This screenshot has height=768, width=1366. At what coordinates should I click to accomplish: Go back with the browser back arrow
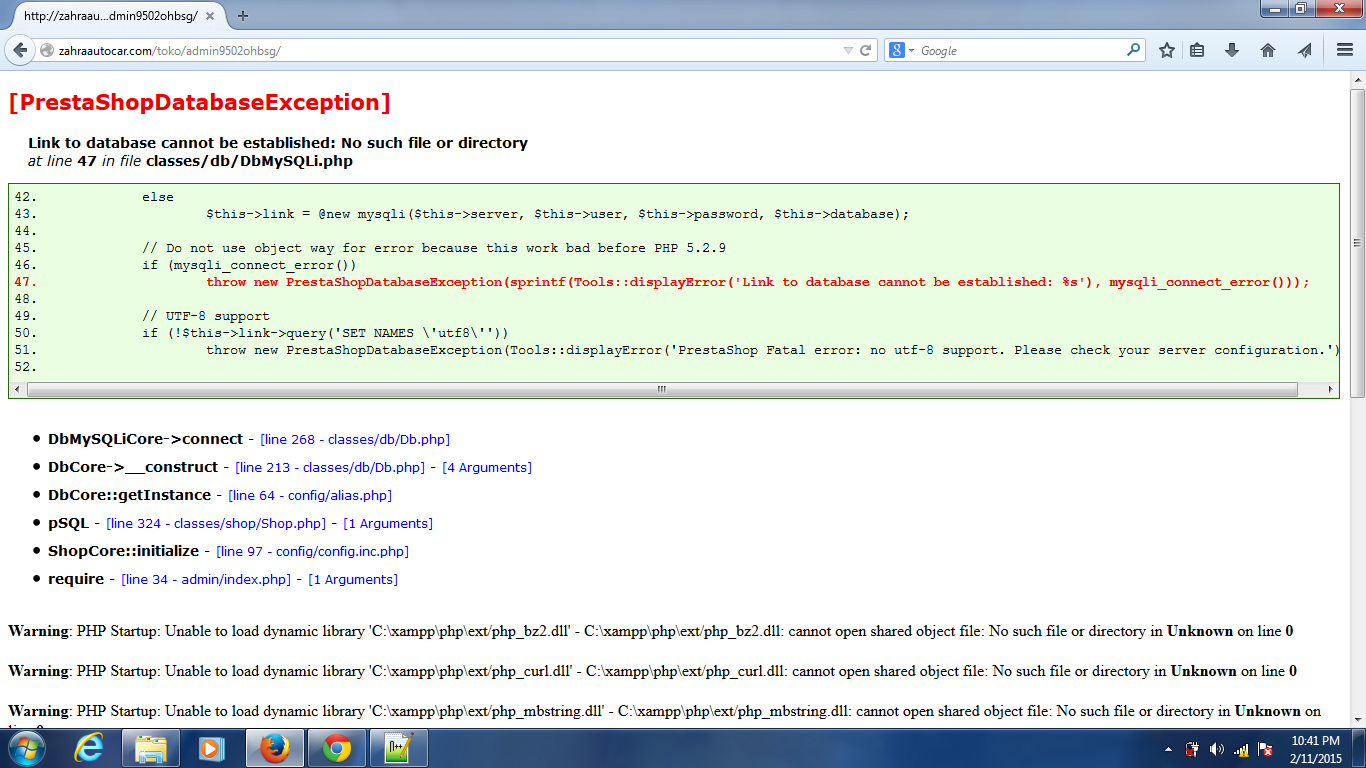[20, 50]
